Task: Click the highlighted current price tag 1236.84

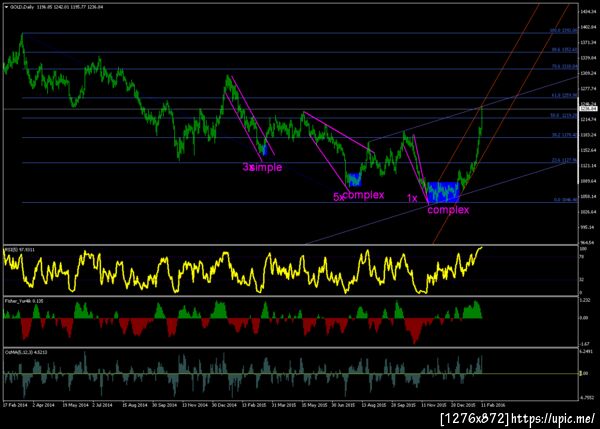Action: [588, 109]
